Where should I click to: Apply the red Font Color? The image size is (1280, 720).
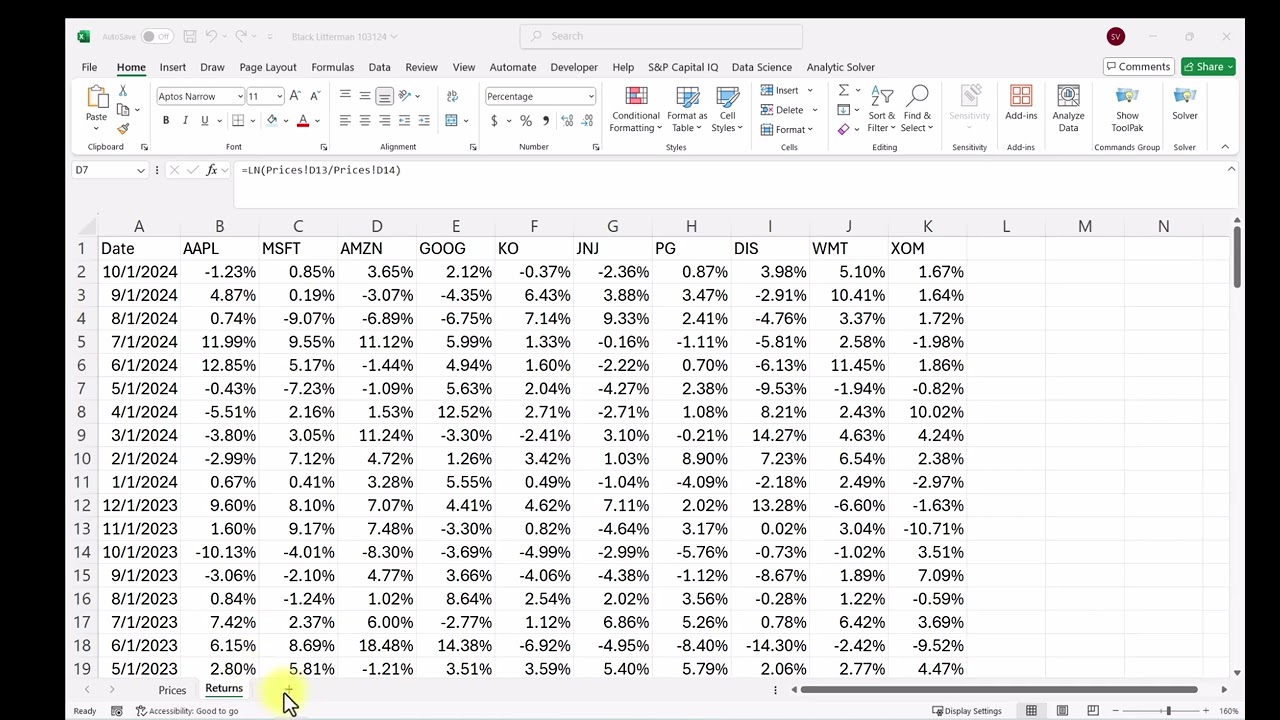303,121
